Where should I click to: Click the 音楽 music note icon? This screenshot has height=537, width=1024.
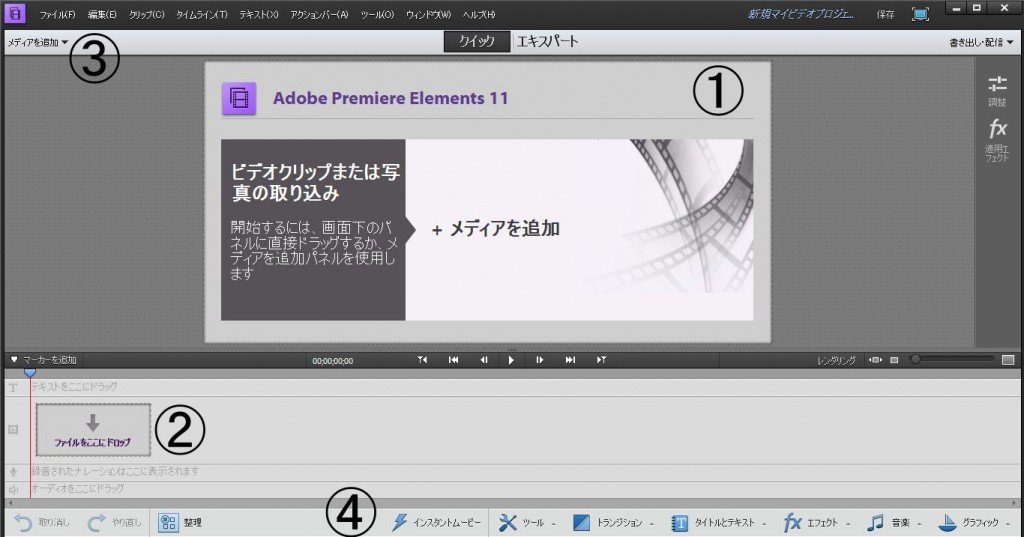coord(875,523)
